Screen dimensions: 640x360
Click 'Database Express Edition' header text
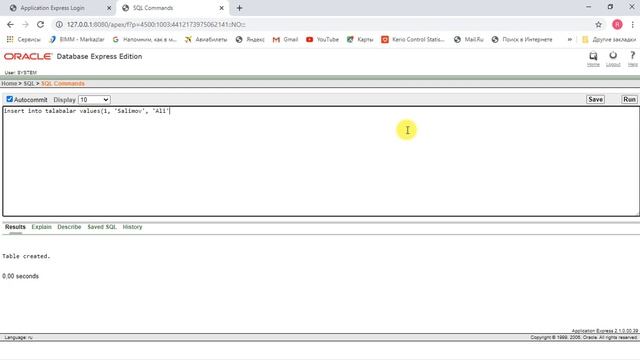click(x=99, y=56)
